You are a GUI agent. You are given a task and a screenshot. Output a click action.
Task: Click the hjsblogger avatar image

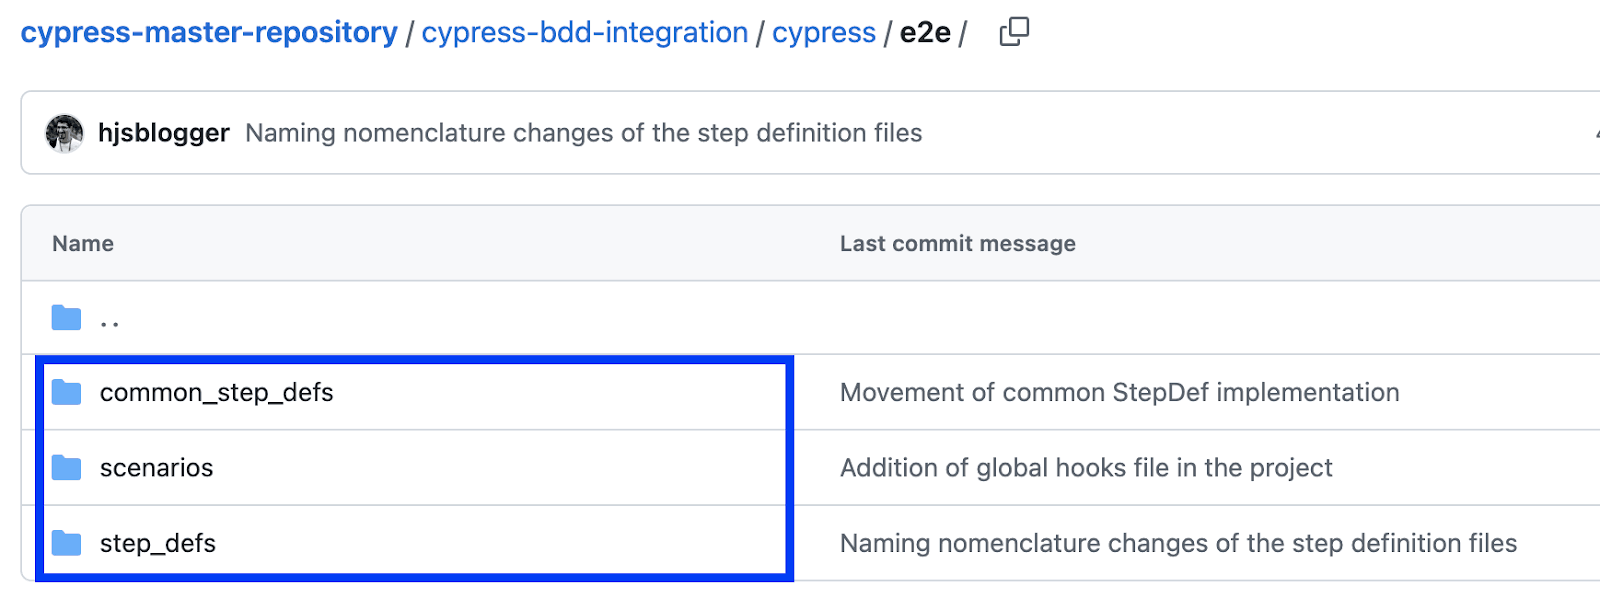[x=65, y=133]
